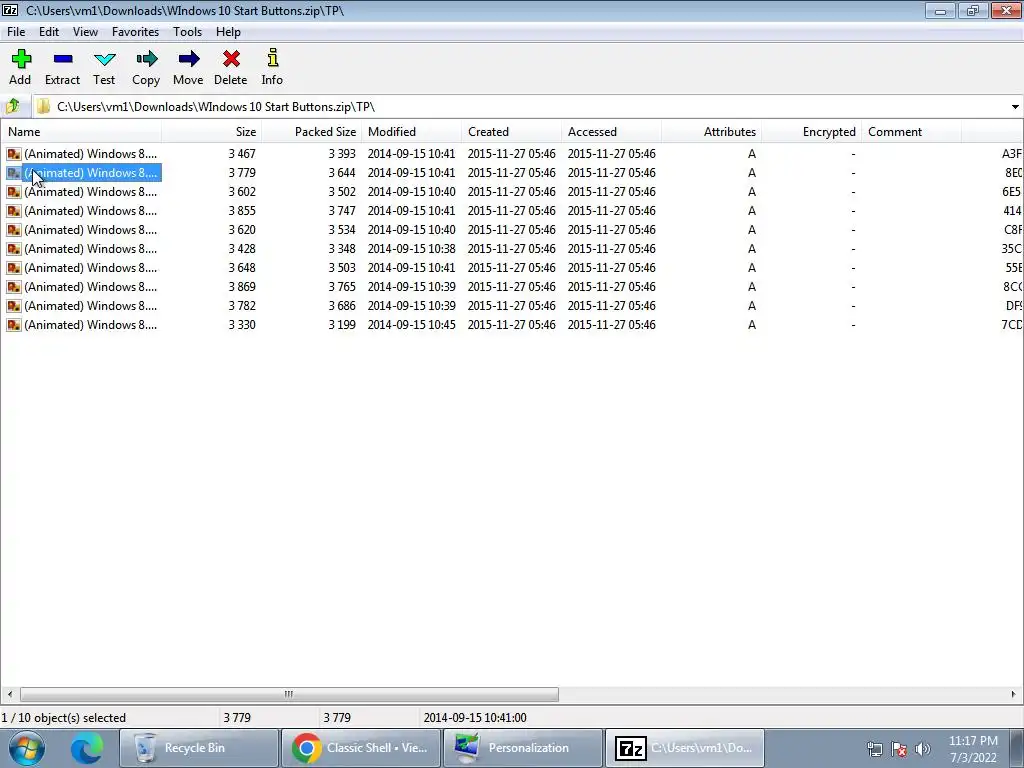This screenshot has height=768, width=1024.
Task: Sort by the Accessed column header
Action: point(611,131)
